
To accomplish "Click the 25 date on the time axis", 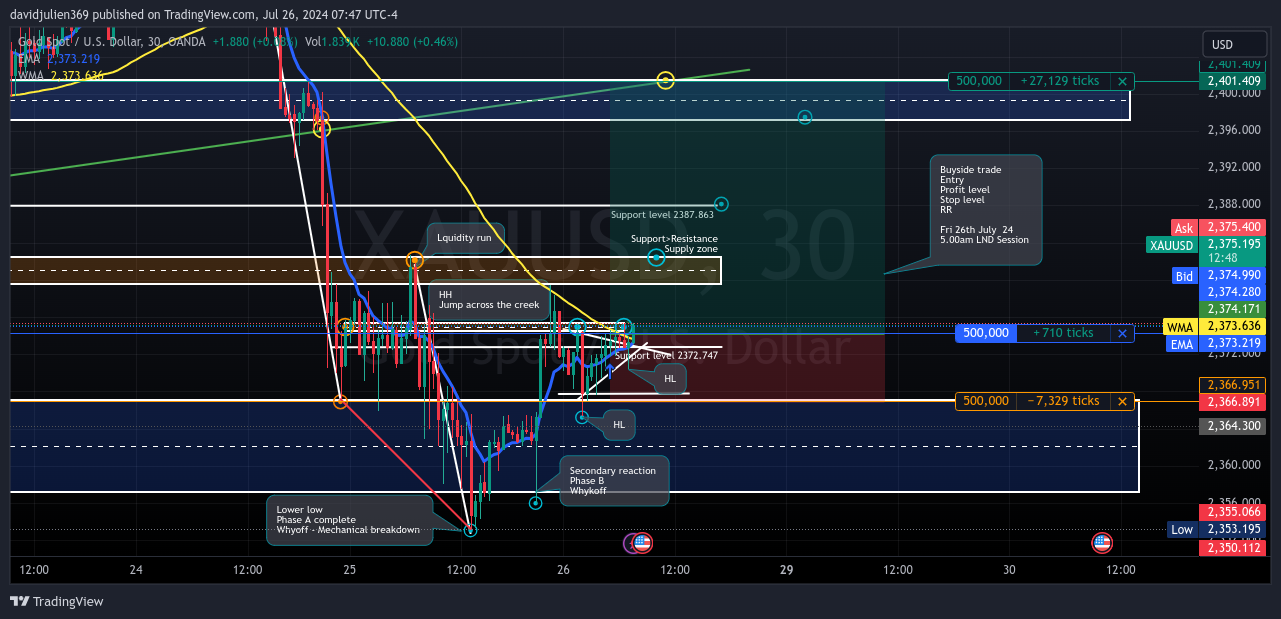I will [349, 570].
